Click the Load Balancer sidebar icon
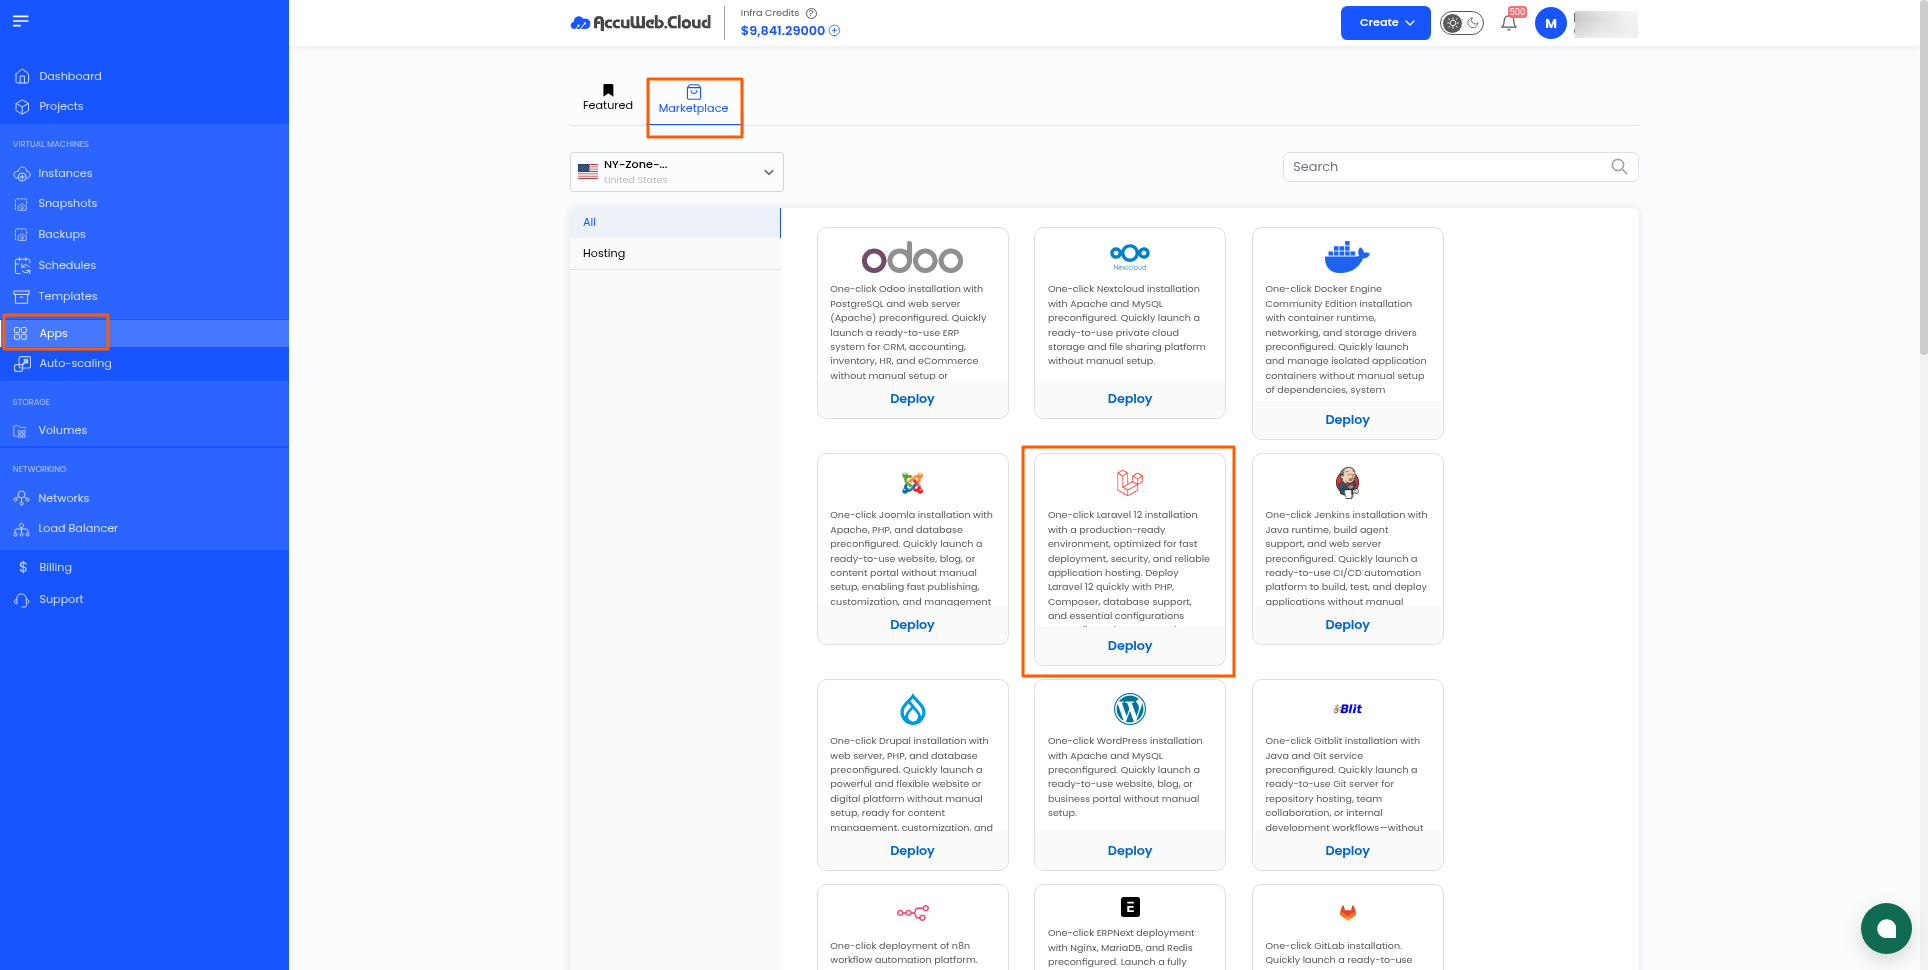Viewport: 1928px width, 970px height. [x=21, y=529]
